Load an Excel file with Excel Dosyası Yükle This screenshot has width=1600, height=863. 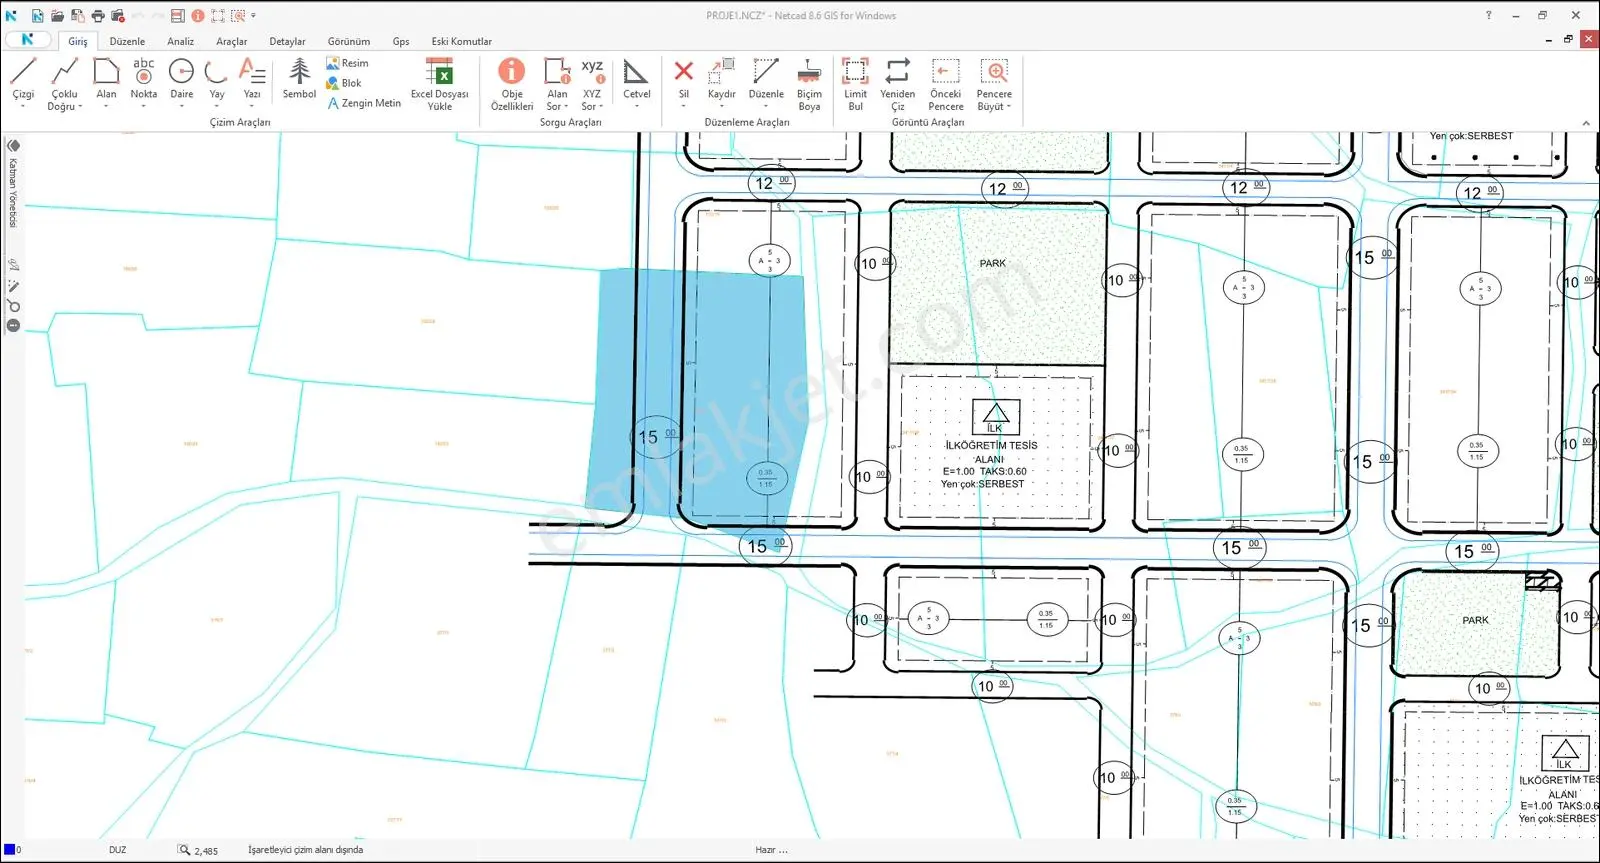tap(440, 83)
